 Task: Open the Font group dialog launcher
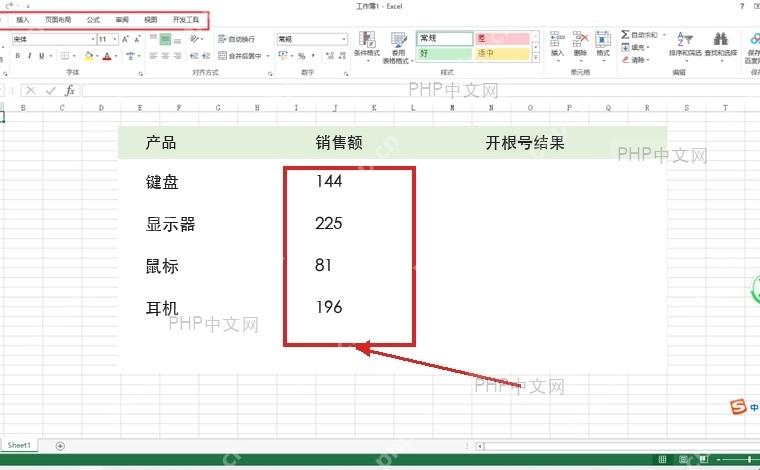[x=141, y=74]
